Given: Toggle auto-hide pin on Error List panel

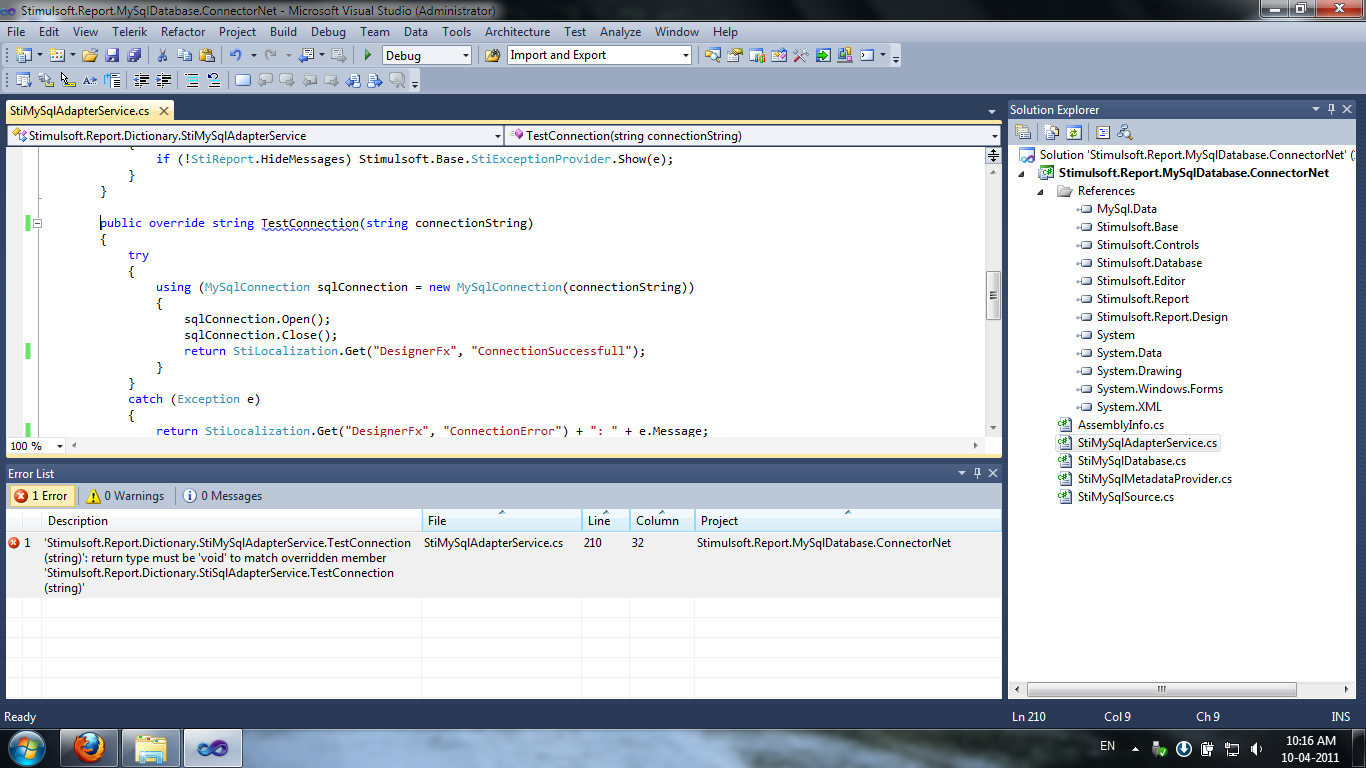Looking at the screenshot, I should point(976,473).
